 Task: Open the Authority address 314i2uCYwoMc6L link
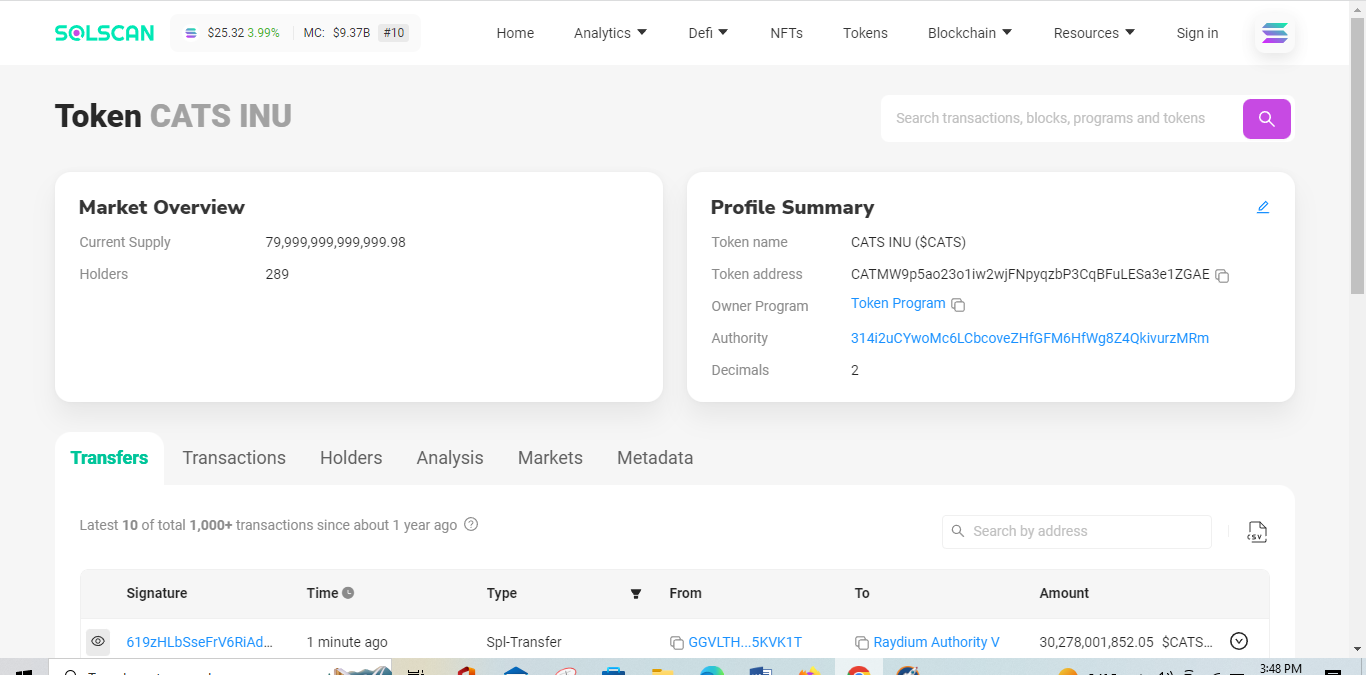1029,338
